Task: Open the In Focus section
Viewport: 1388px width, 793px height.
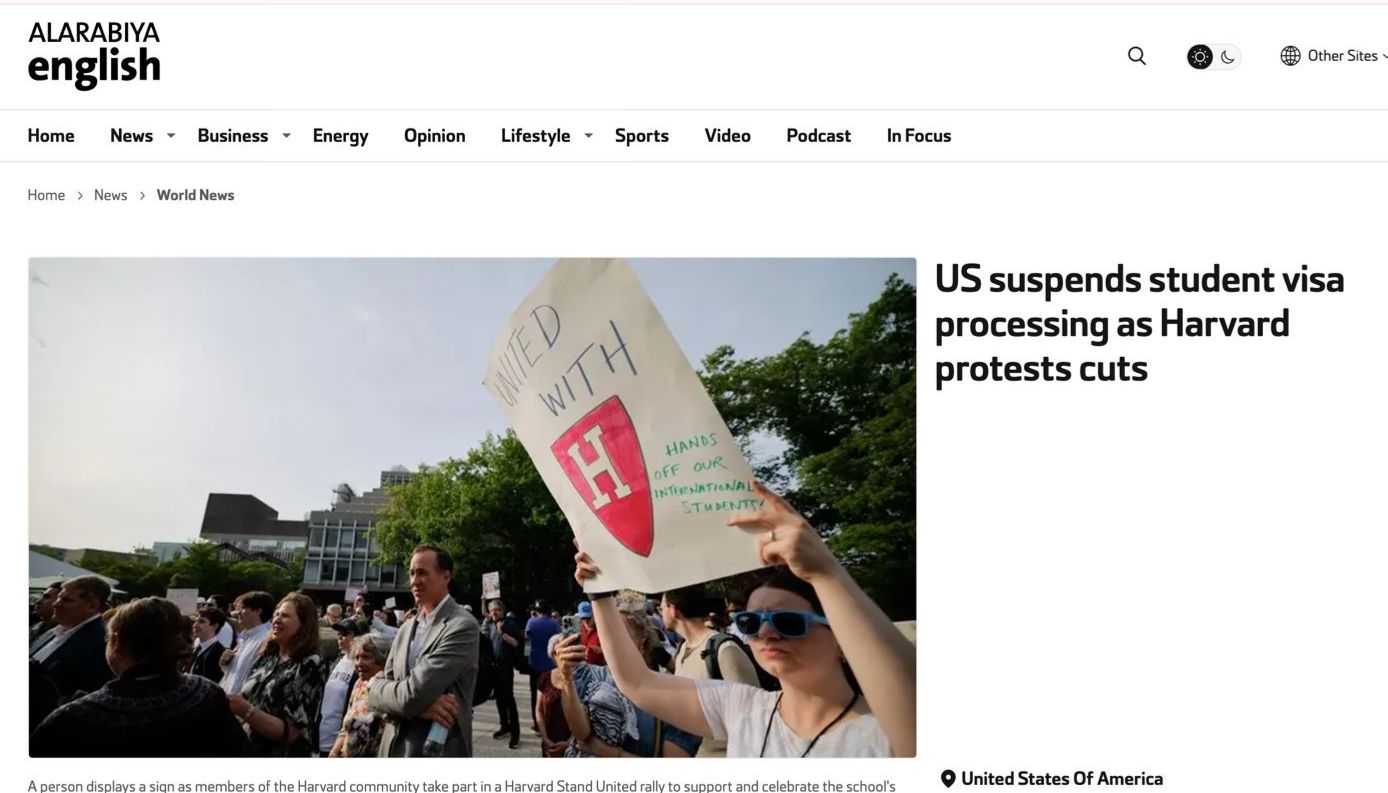Action: tap(918, 136)
